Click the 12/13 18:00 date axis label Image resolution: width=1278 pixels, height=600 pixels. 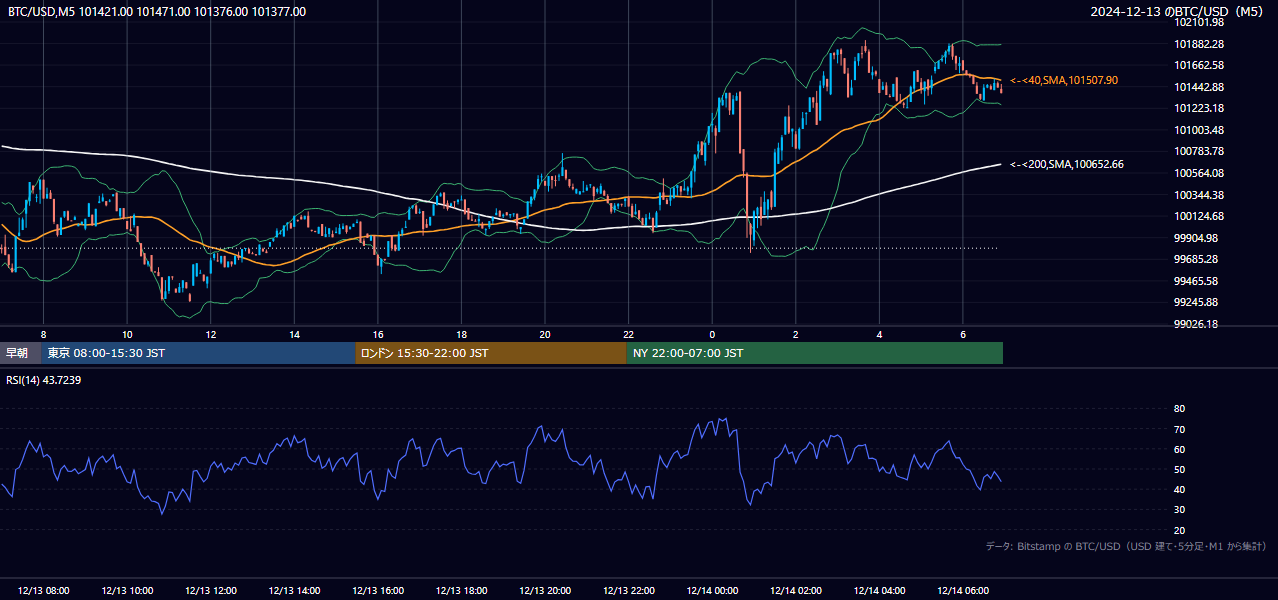[462, 591]
